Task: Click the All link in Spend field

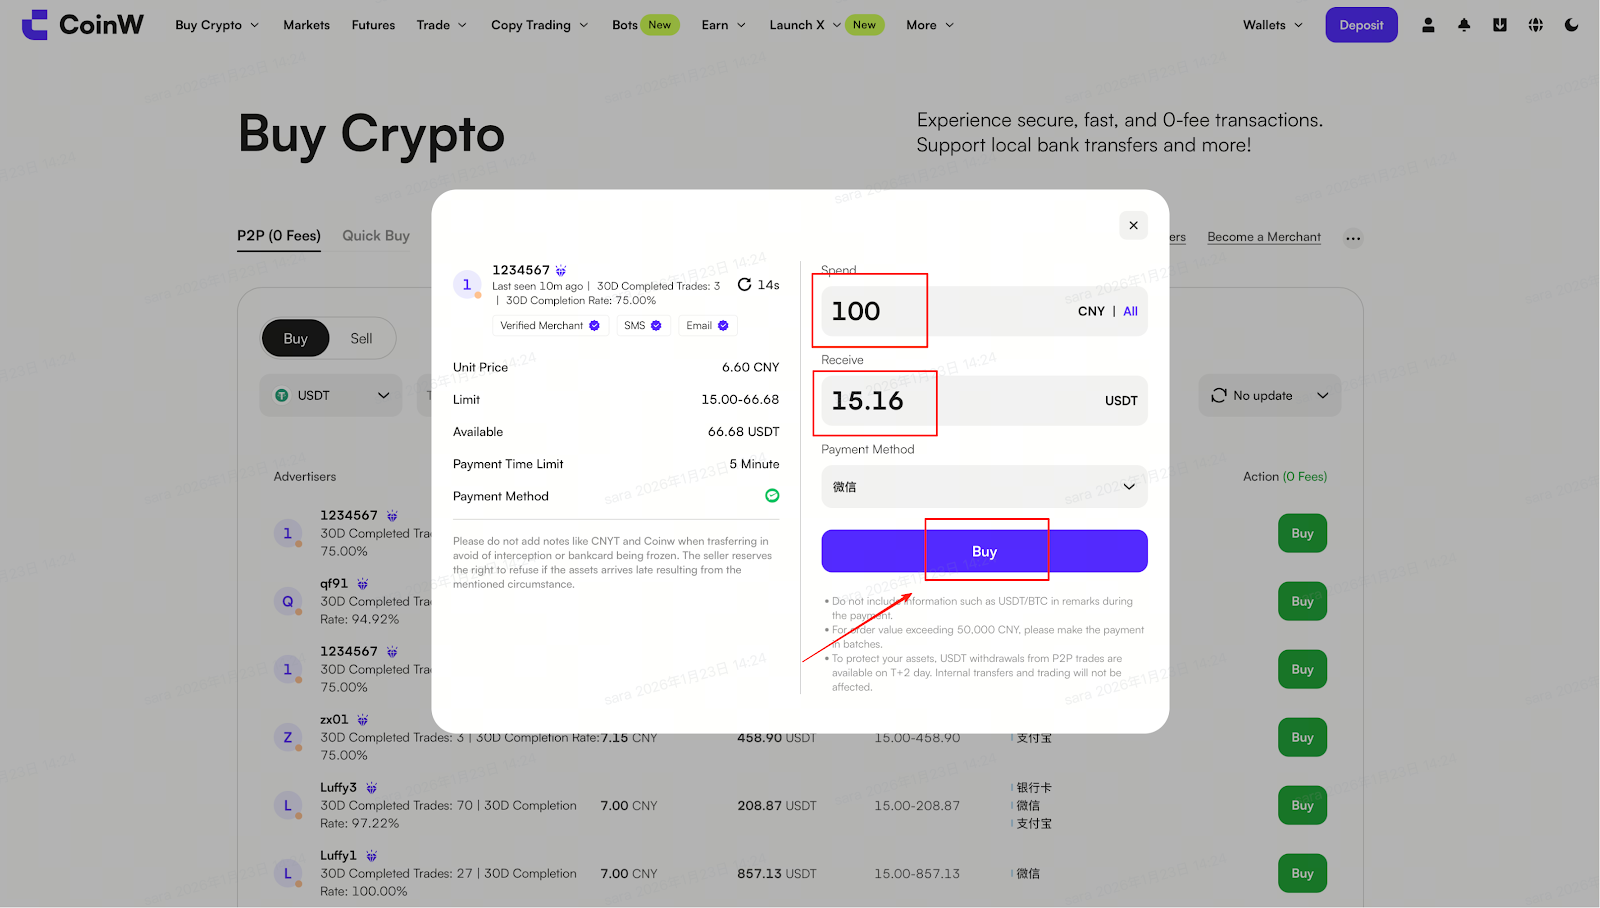Action: pos(1130,311)
